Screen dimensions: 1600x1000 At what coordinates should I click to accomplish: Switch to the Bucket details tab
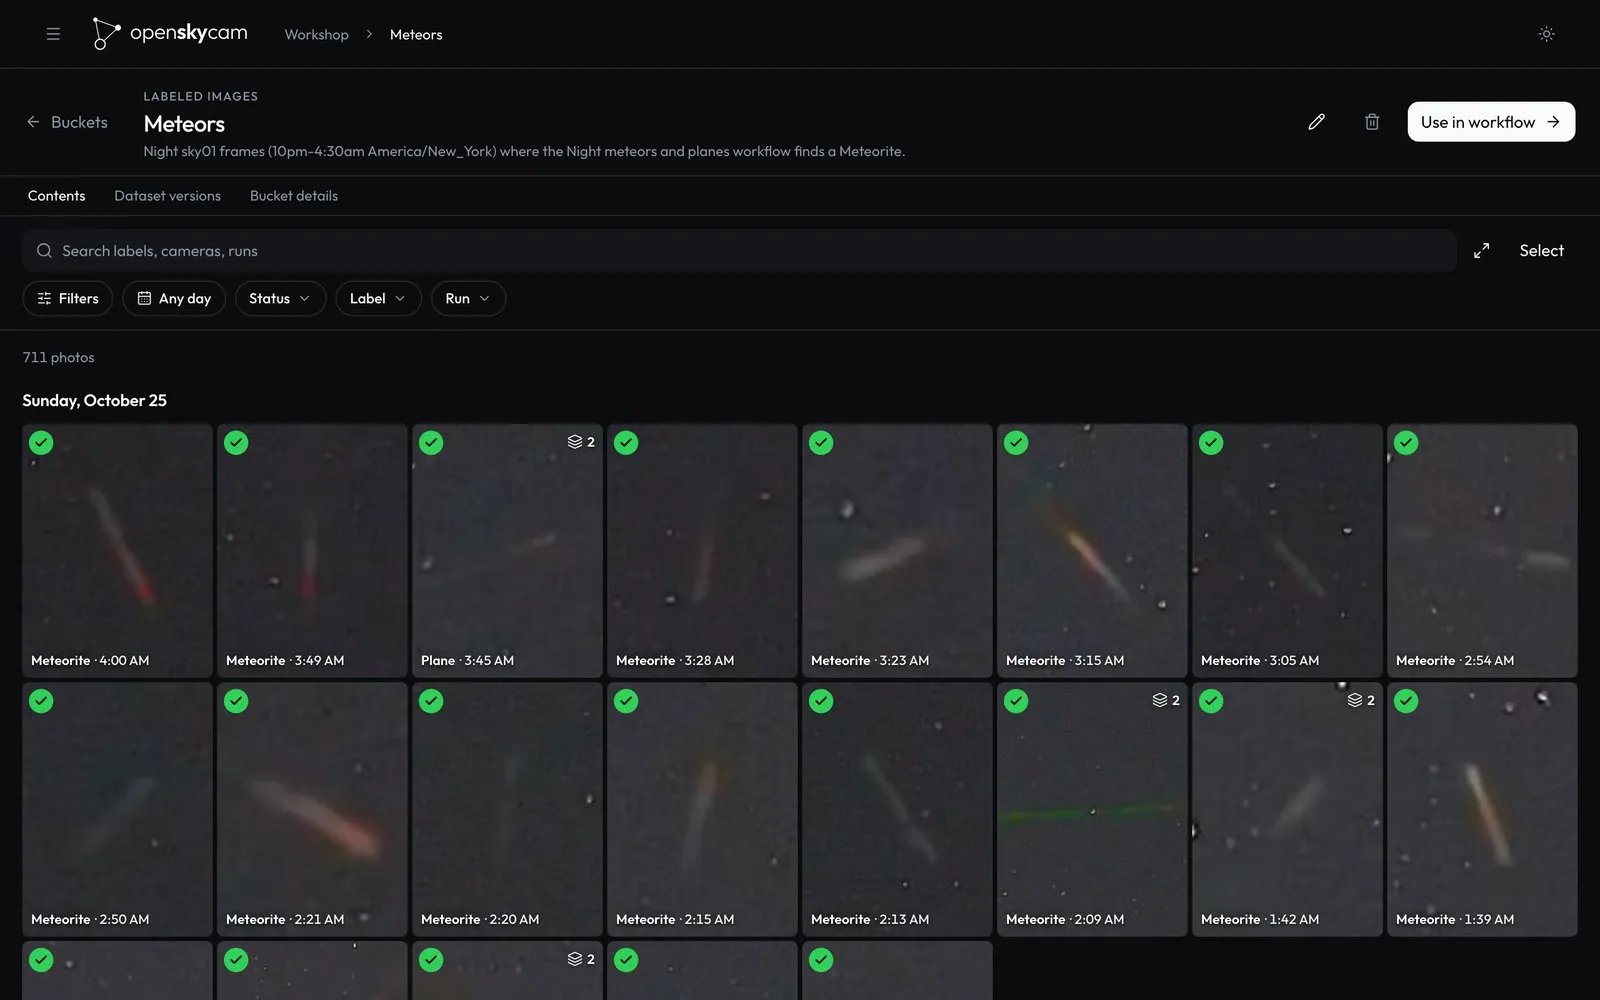point(294,196)
